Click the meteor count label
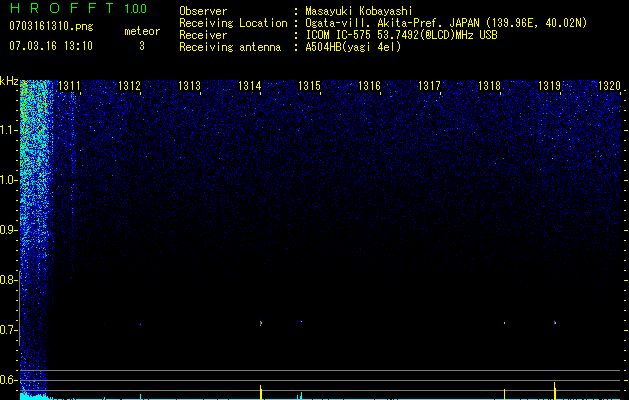629x400 pixels. (x=142, y=31)
